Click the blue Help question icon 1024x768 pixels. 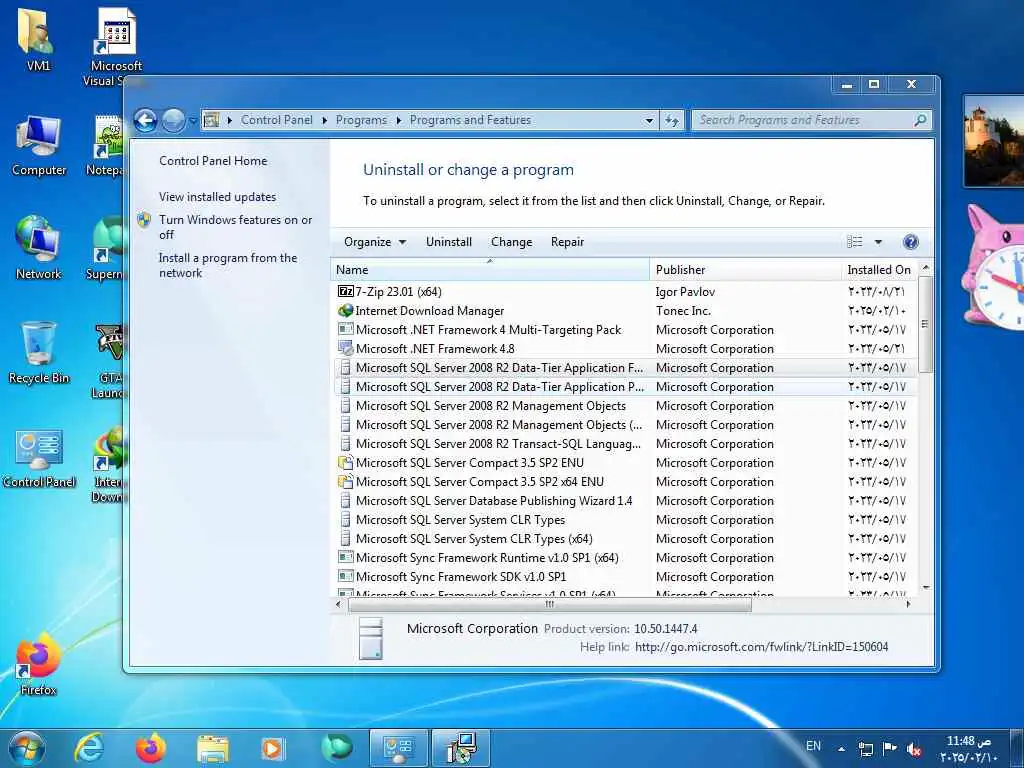910,242
